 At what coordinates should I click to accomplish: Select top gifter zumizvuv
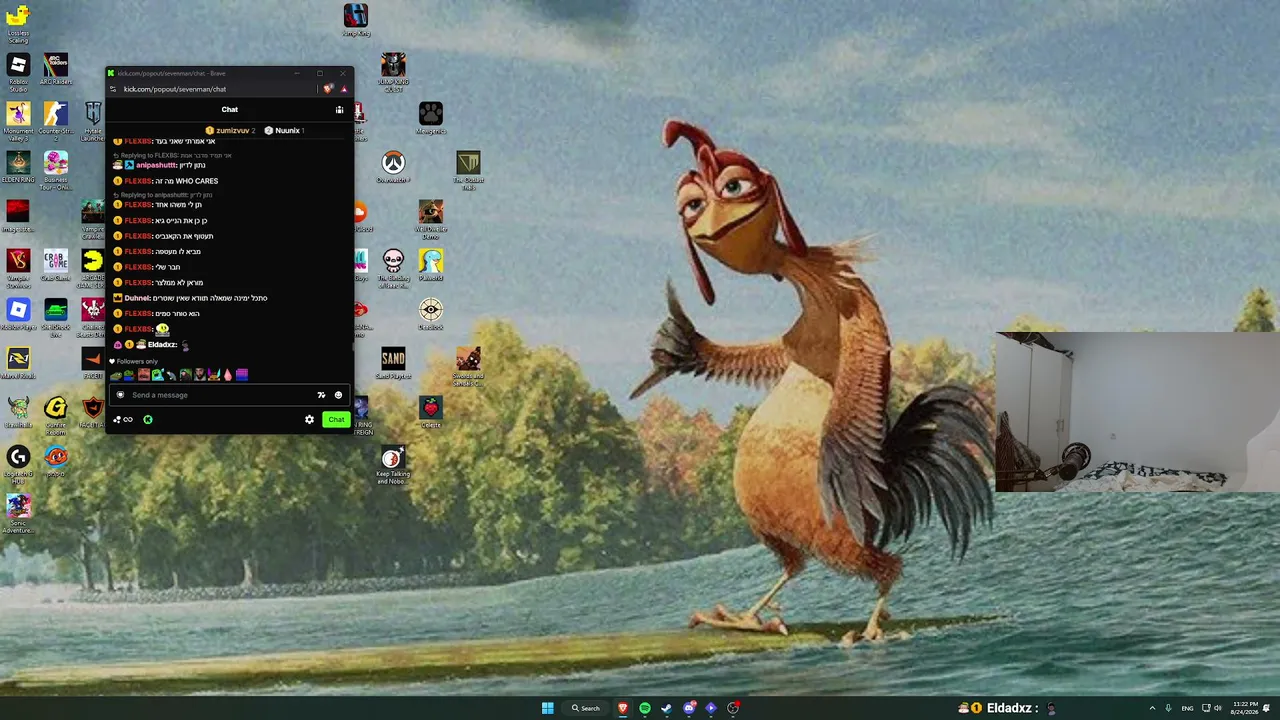tap(230, 130)
